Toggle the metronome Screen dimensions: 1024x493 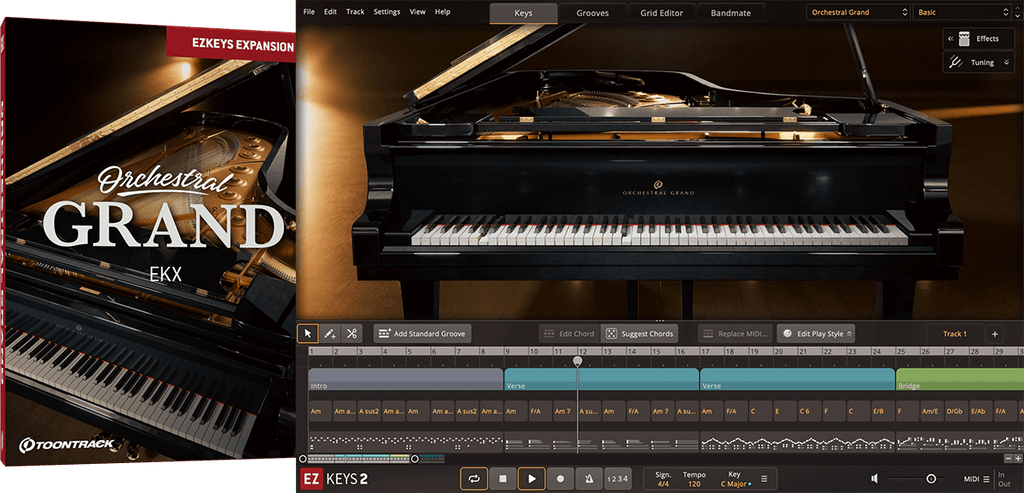click(x=588, y=479)
